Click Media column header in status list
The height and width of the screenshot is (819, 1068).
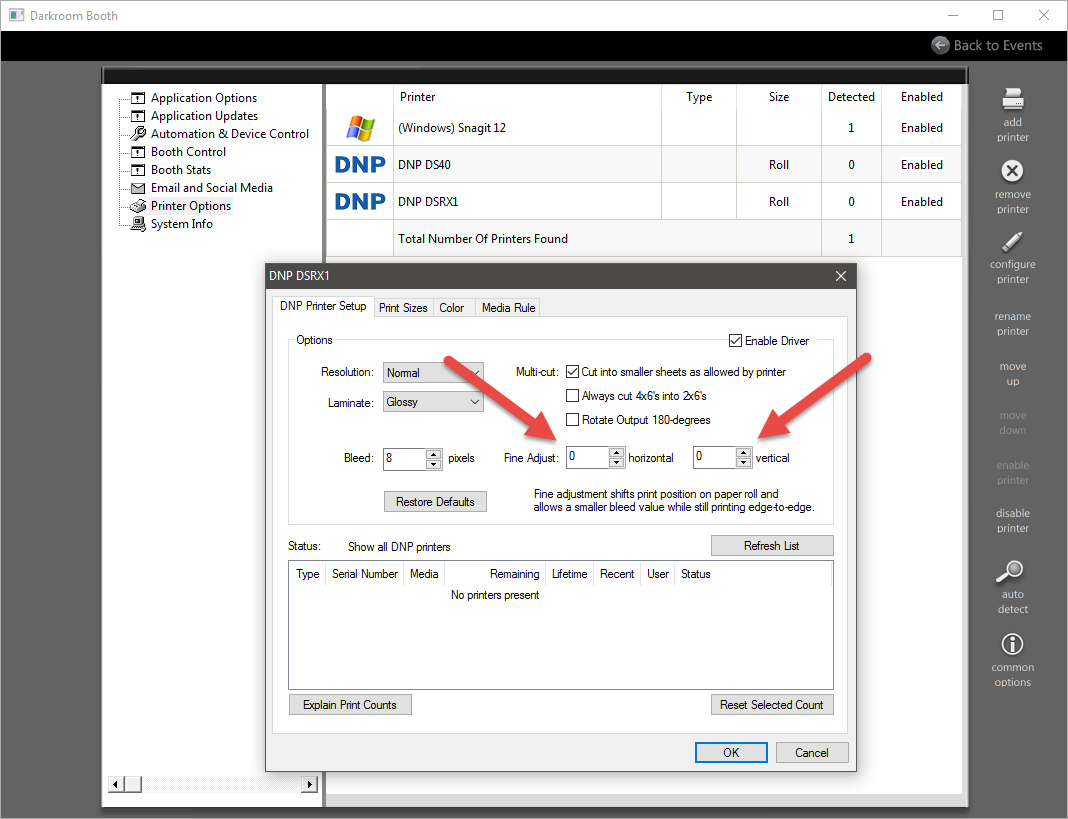click(x=424, y=574)
